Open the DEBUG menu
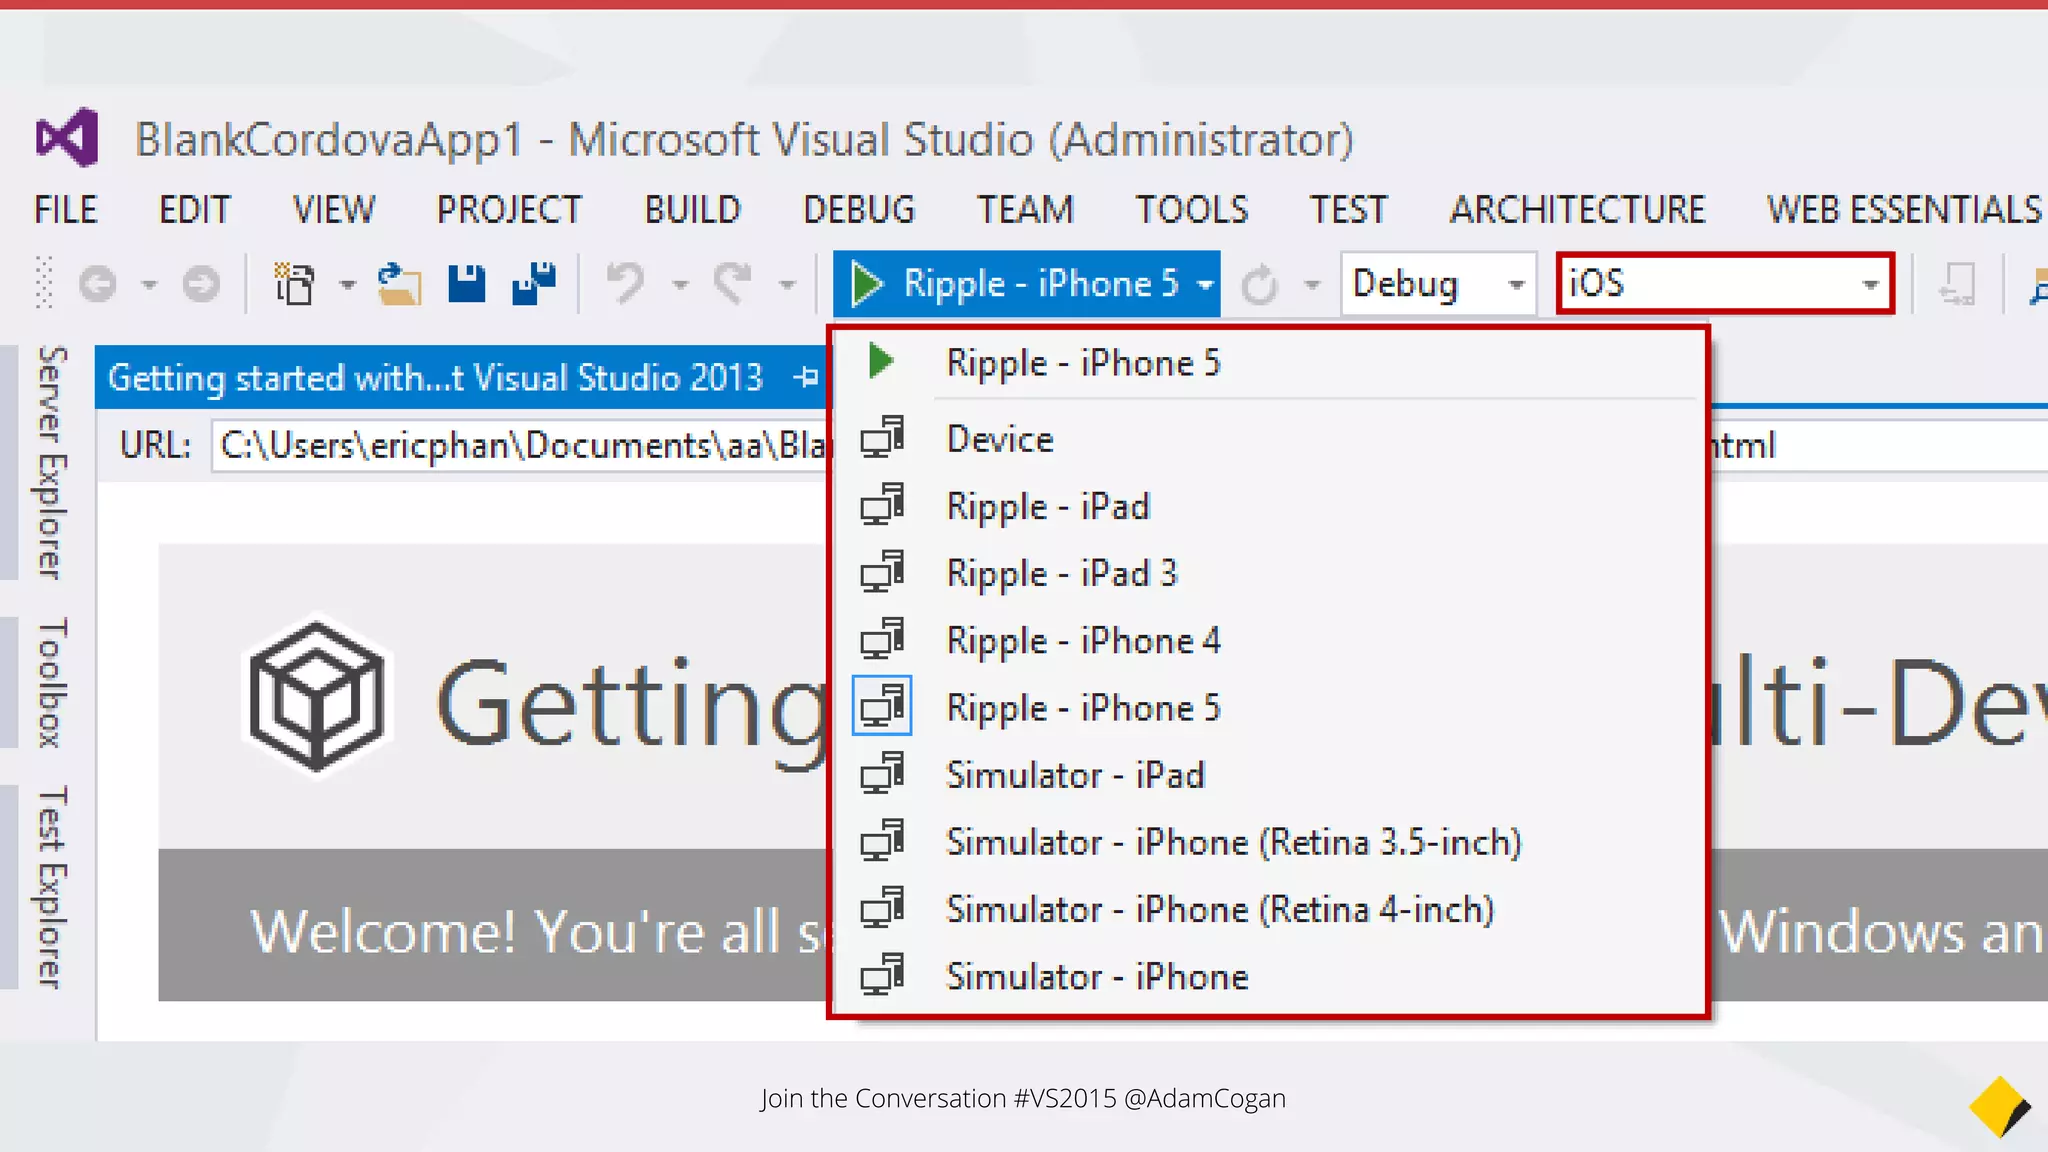The width and height of the screenshot is (2048, 1152). [x=859, y=209]
